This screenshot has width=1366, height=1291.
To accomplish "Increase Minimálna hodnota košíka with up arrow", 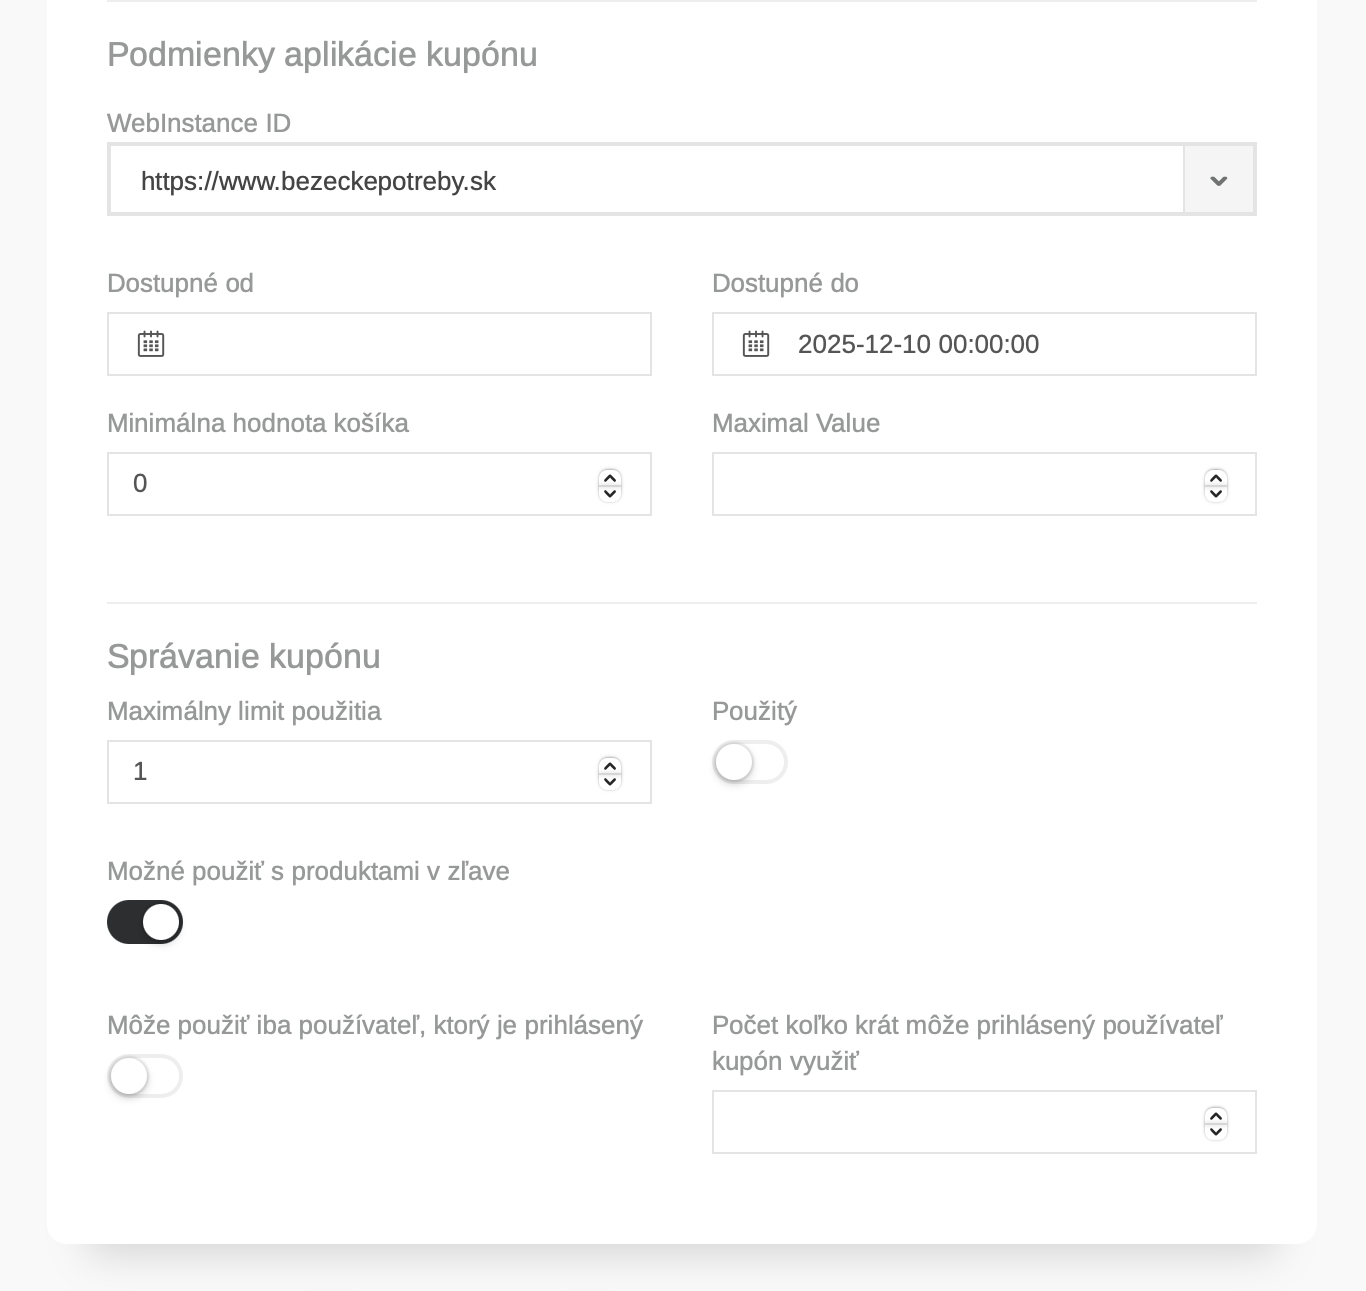I will coord(610,477).
